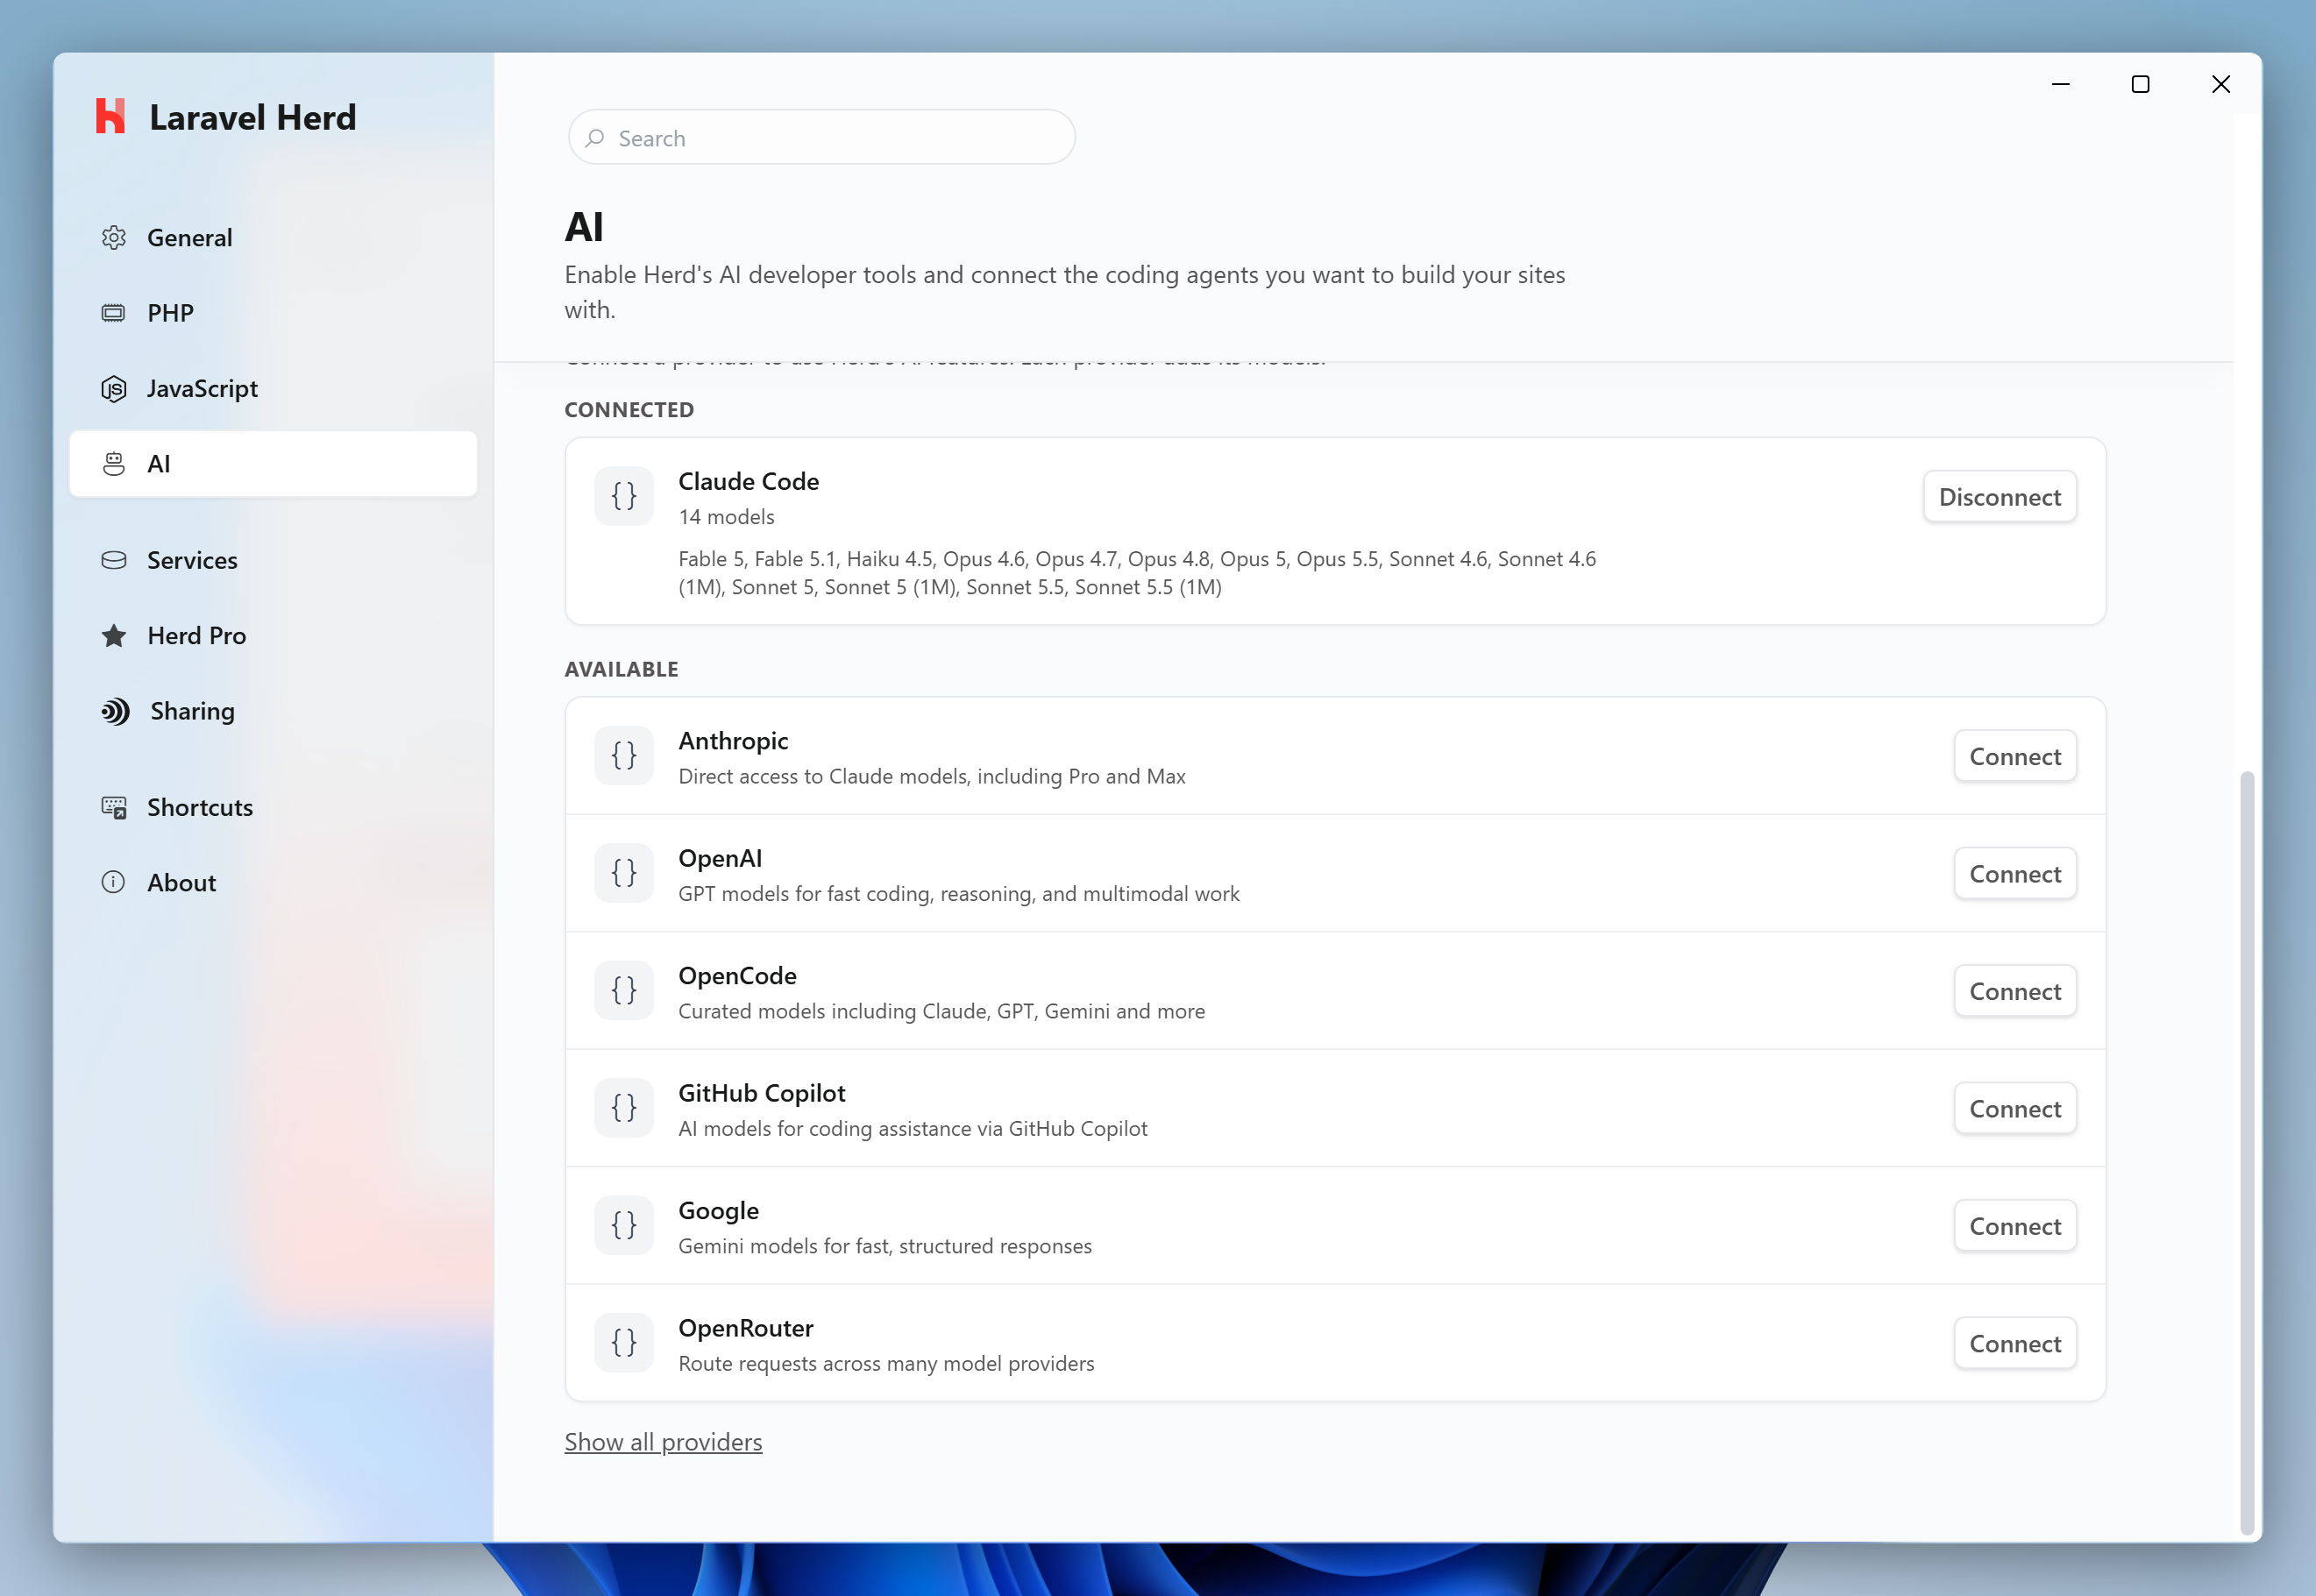The height and width of the screenshot is (1596, 2316).
Task: Click the vertical scrollbar thumb
Action: pyautogui.click(x=2247, y=1152)
